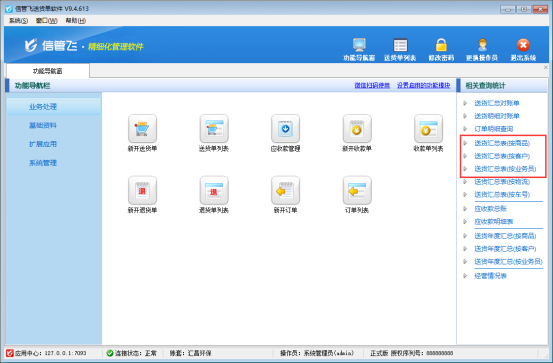This screenshot has height=363, width=553.
Task: Click the 微信扫码使用 link
Action: point(372,85)
